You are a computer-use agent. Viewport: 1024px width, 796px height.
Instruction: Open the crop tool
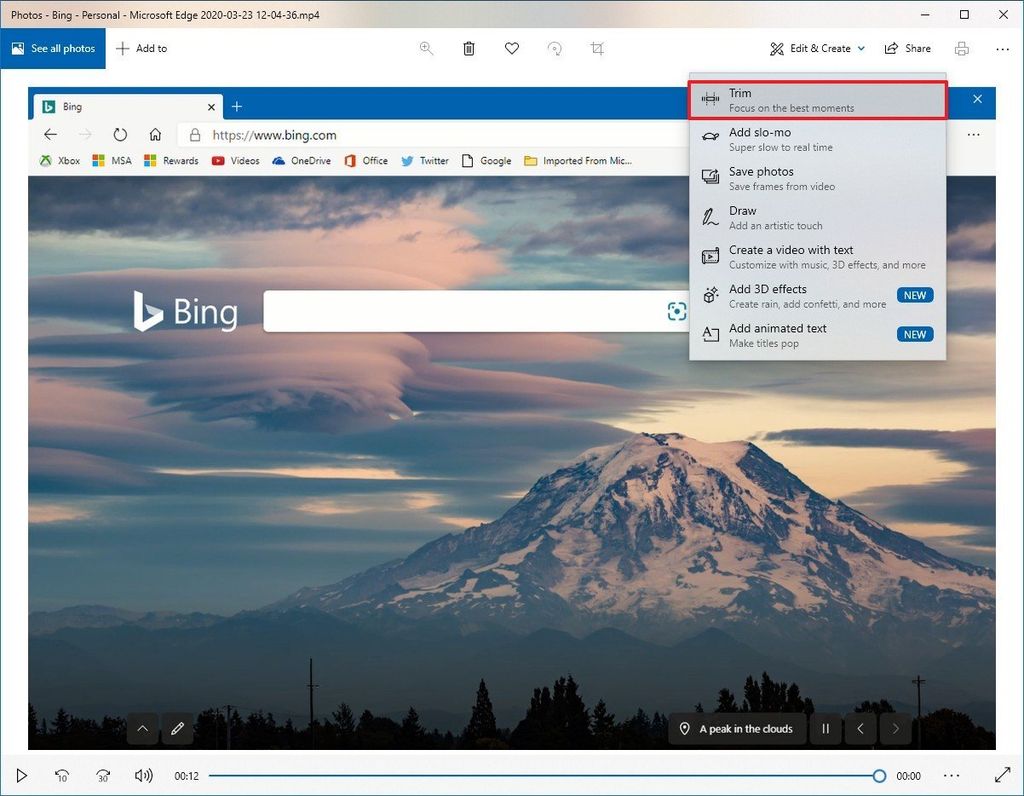[x=597, y=48]
